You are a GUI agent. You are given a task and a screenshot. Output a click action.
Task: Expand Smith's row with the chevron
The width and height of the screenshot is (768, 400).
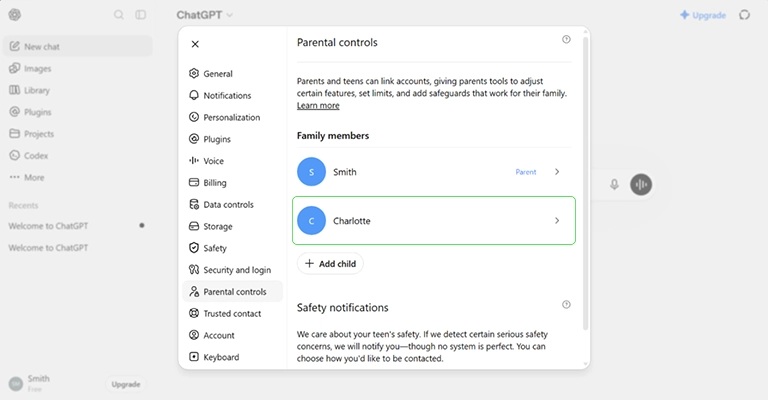tap(557, 172)
